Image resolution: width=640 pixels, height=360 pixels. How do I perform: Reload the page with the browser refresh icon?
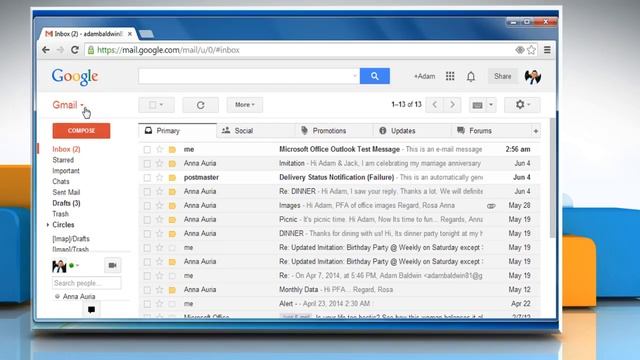click(x=75, y=50)
